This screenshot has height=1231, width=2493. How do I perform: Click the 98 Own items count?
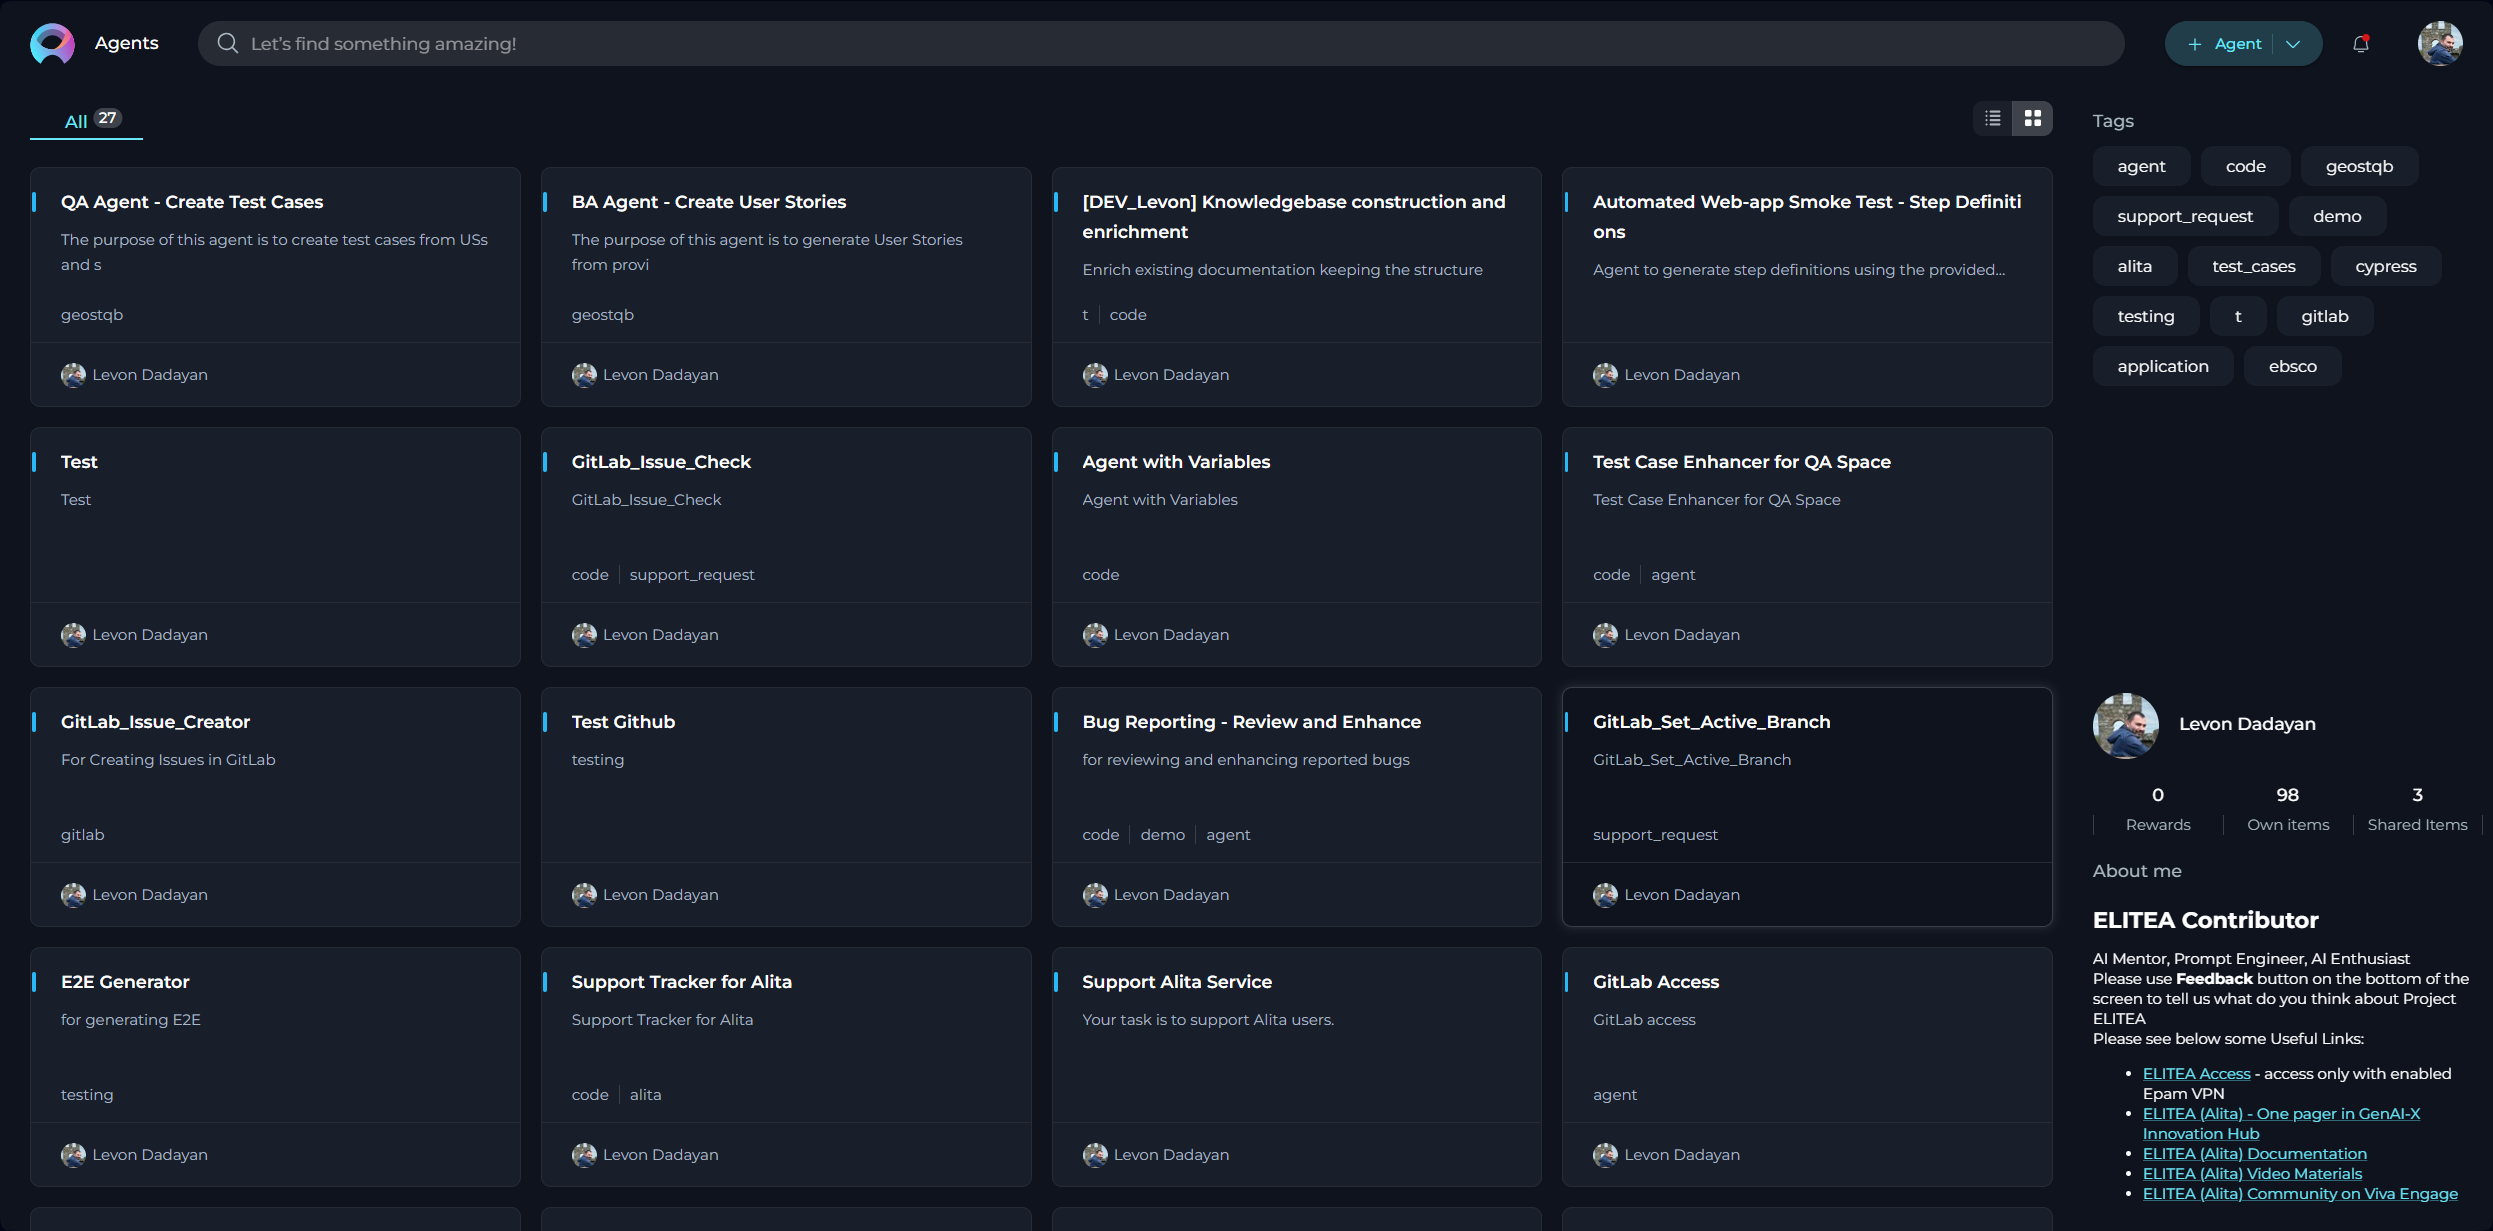tap(2288, 795)
